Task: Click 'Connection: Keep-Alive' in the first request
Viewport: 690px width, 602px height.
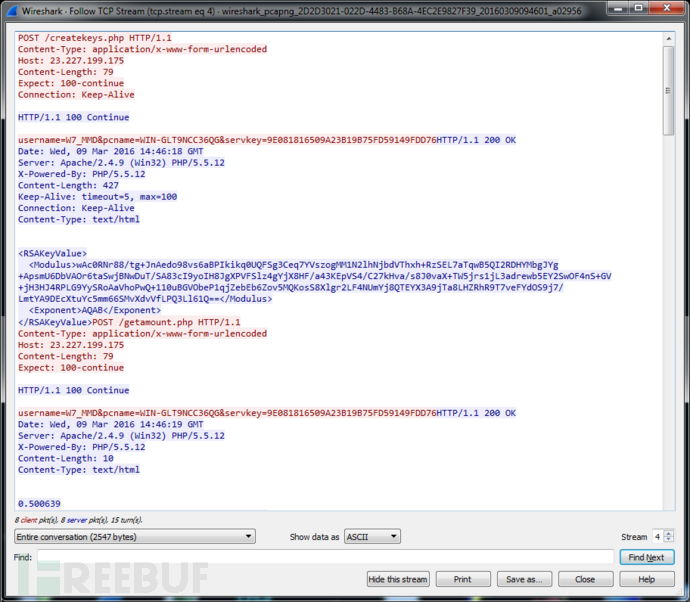Action: pos(76,95)
